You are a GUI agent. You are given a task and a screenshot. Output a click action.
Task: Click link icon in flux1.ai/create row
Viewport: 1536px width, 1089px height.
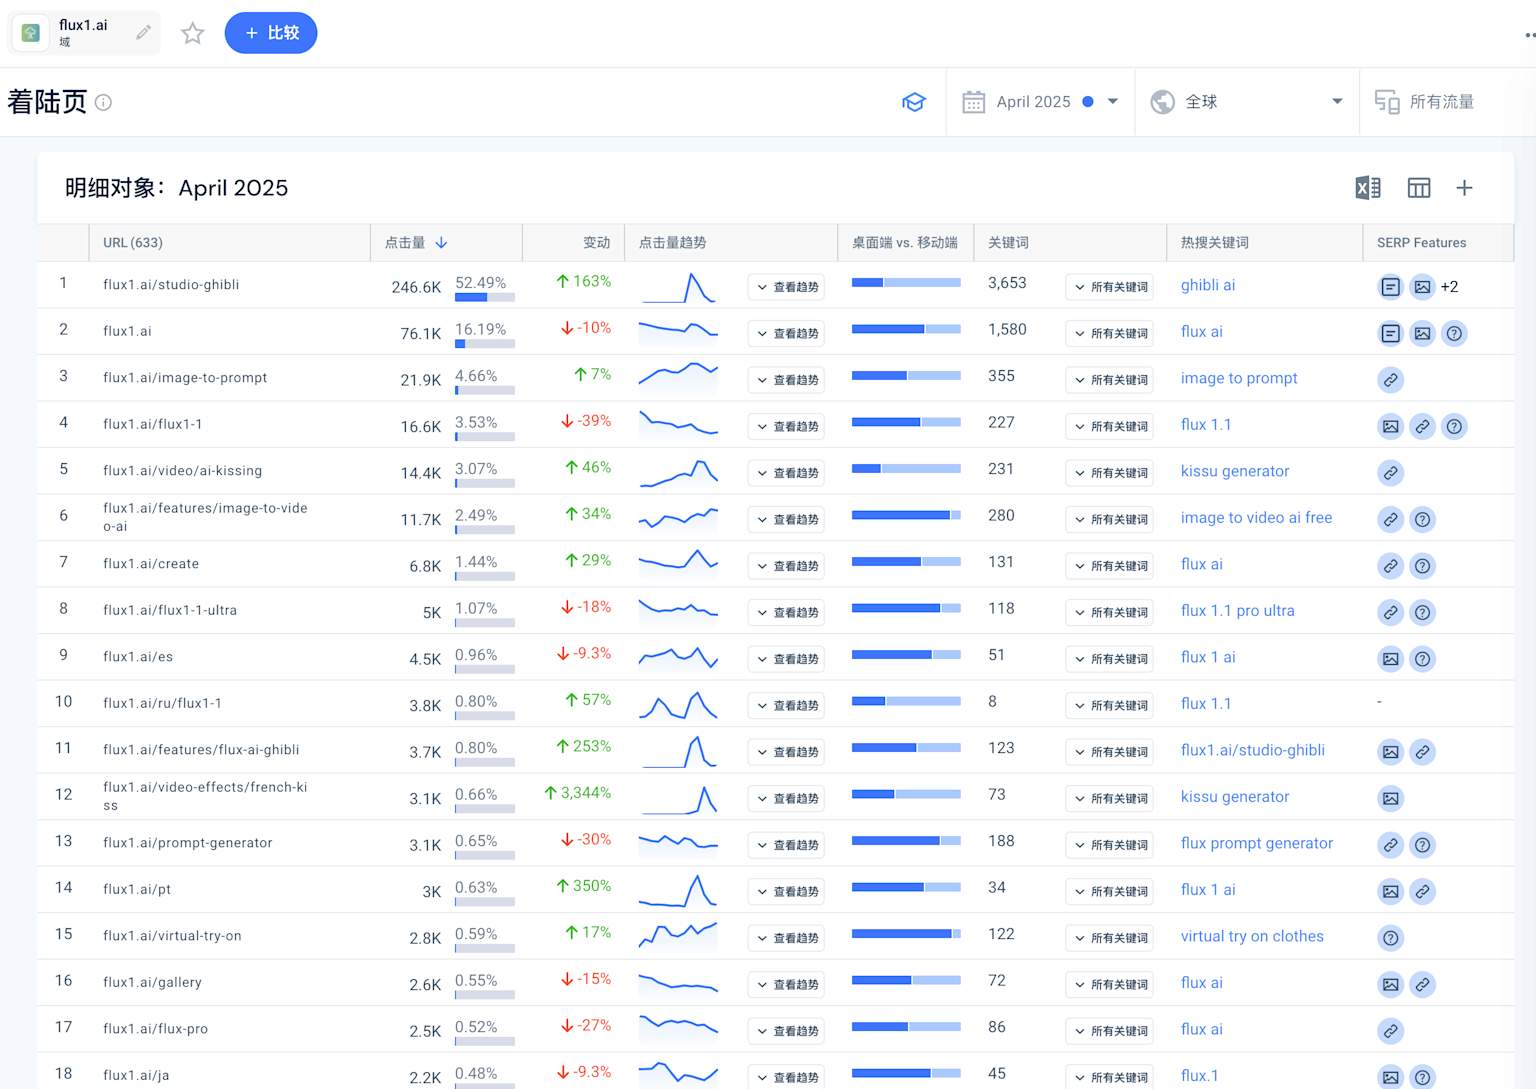click(1391, 566)
